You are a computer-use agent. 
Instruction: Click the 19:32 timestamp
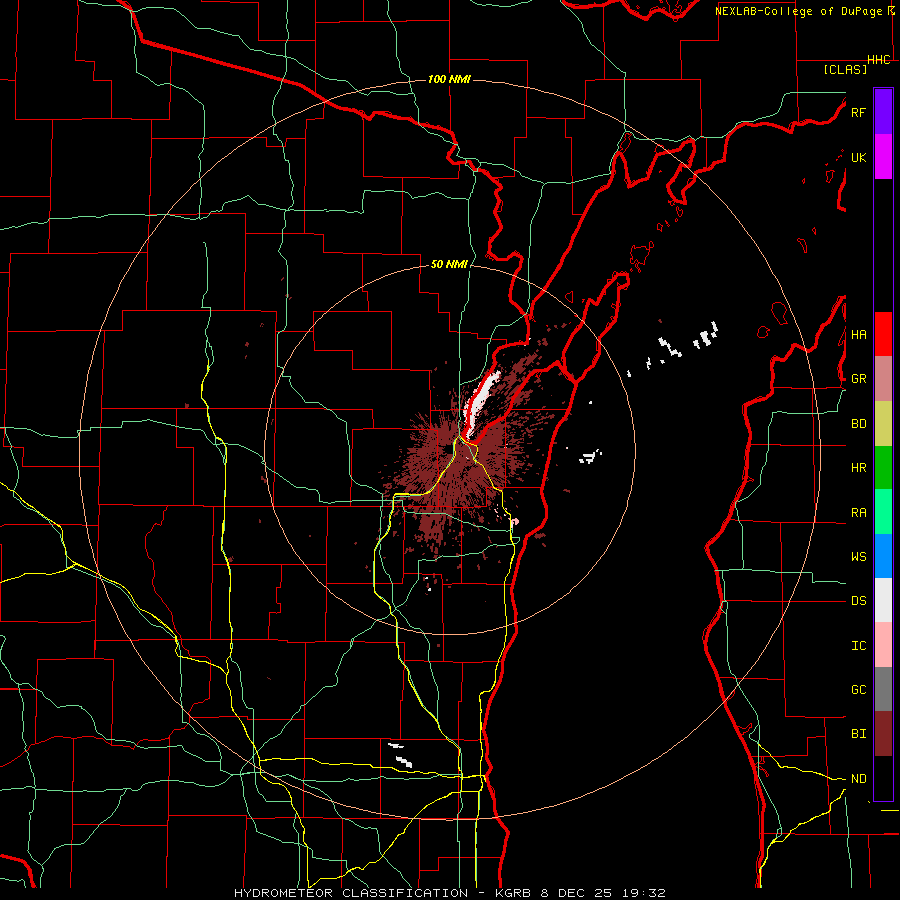(646, 893)
